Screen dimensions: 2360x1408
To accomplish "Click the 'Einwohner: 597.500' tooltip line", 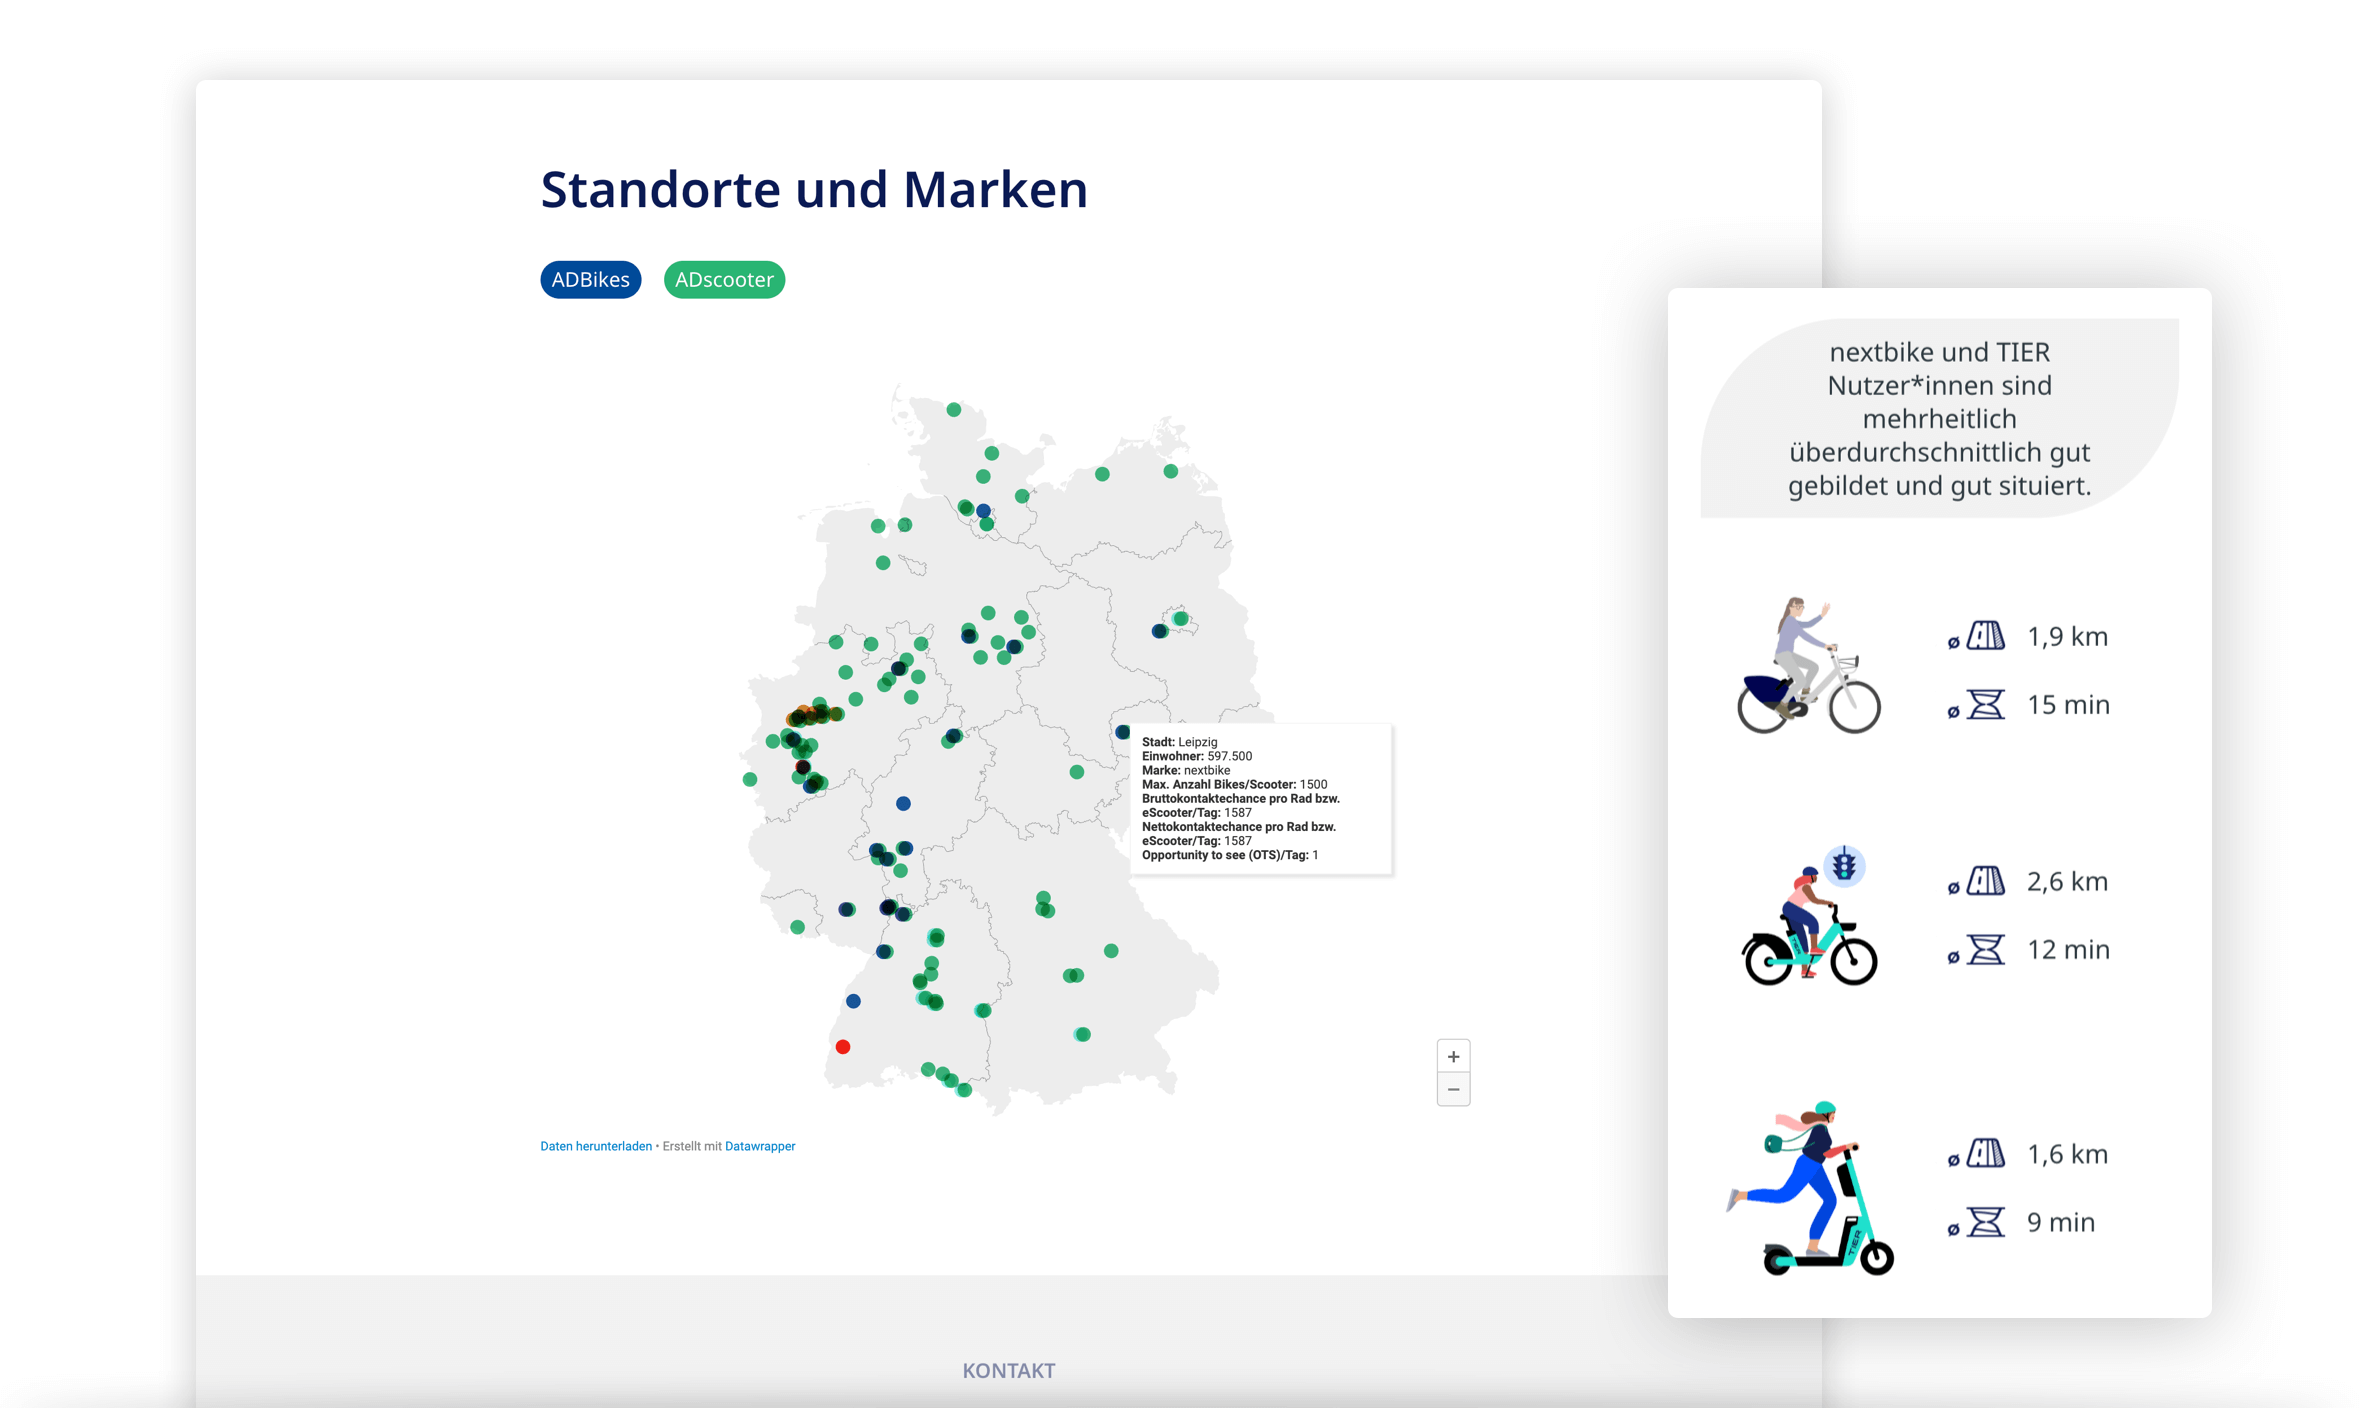I will pos(1197,756).
